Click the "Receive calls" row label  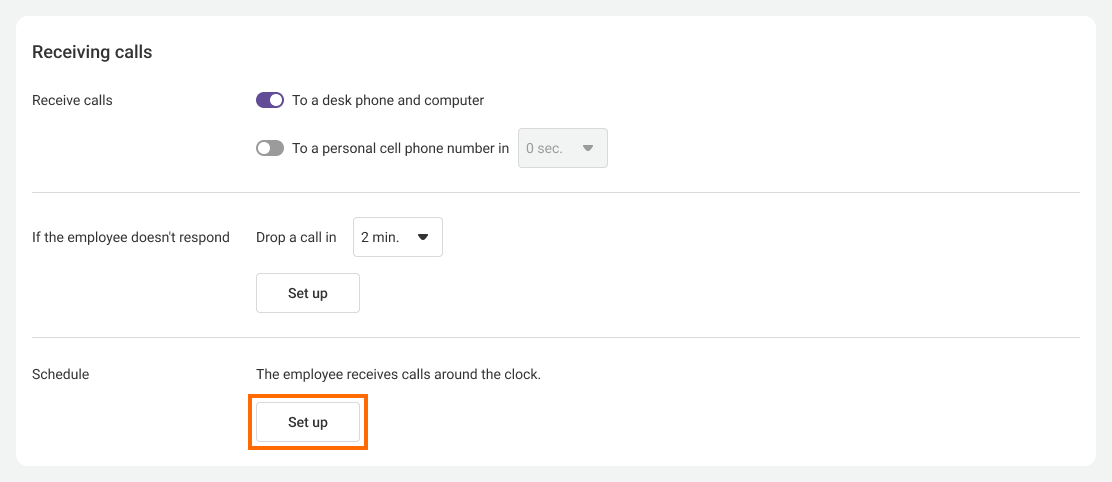[x=72, y=100]
